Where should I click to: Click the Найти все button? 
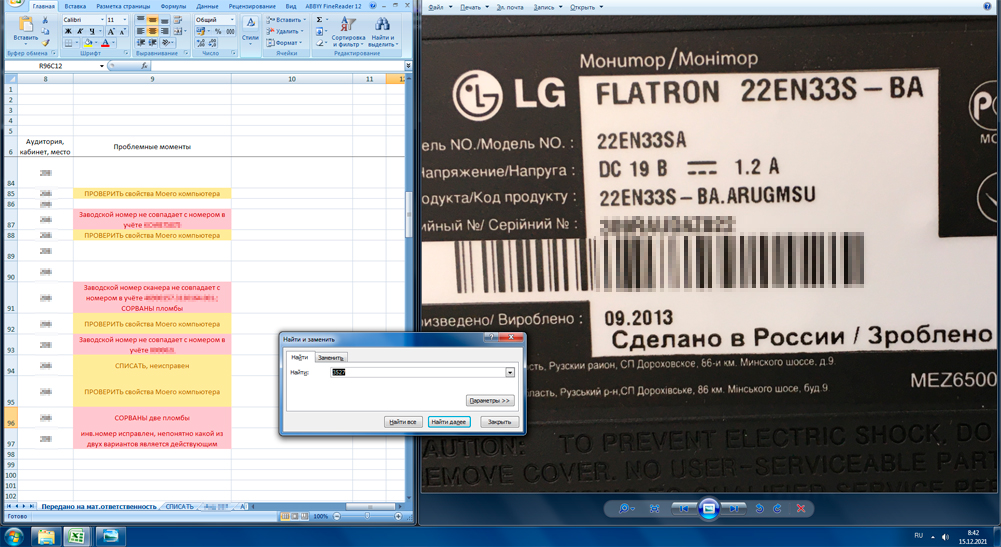(403, 422)
